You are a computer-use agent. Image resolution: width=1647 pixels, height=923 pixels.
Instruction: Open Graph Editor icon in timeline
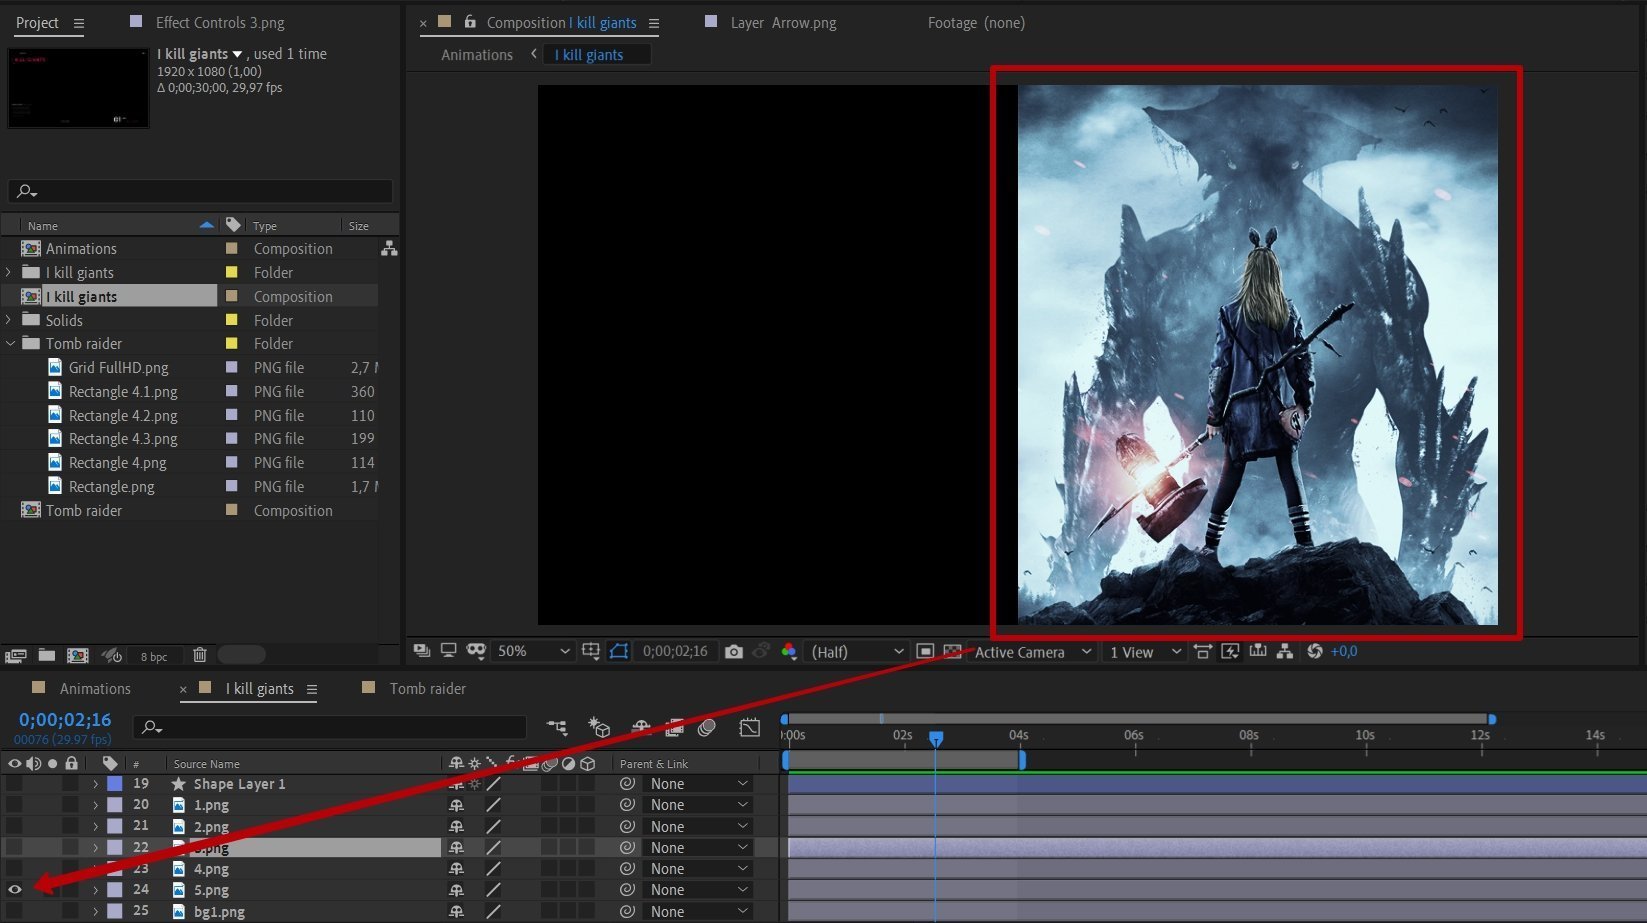(749, 728)
